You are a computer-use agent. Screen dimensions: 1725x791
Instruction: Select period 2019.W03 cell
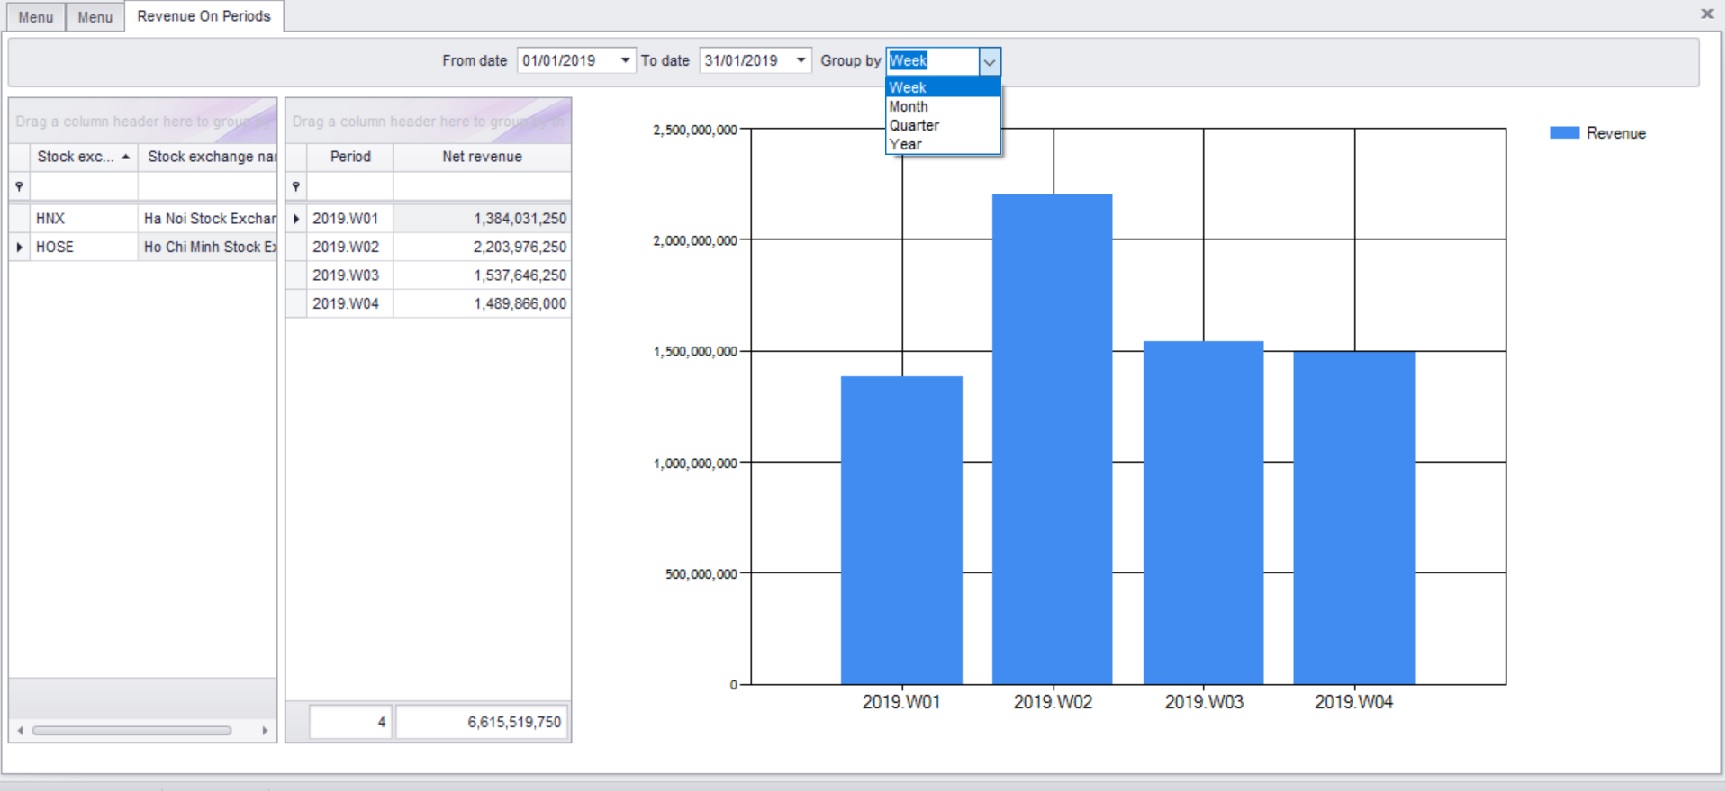click(350, 275)
